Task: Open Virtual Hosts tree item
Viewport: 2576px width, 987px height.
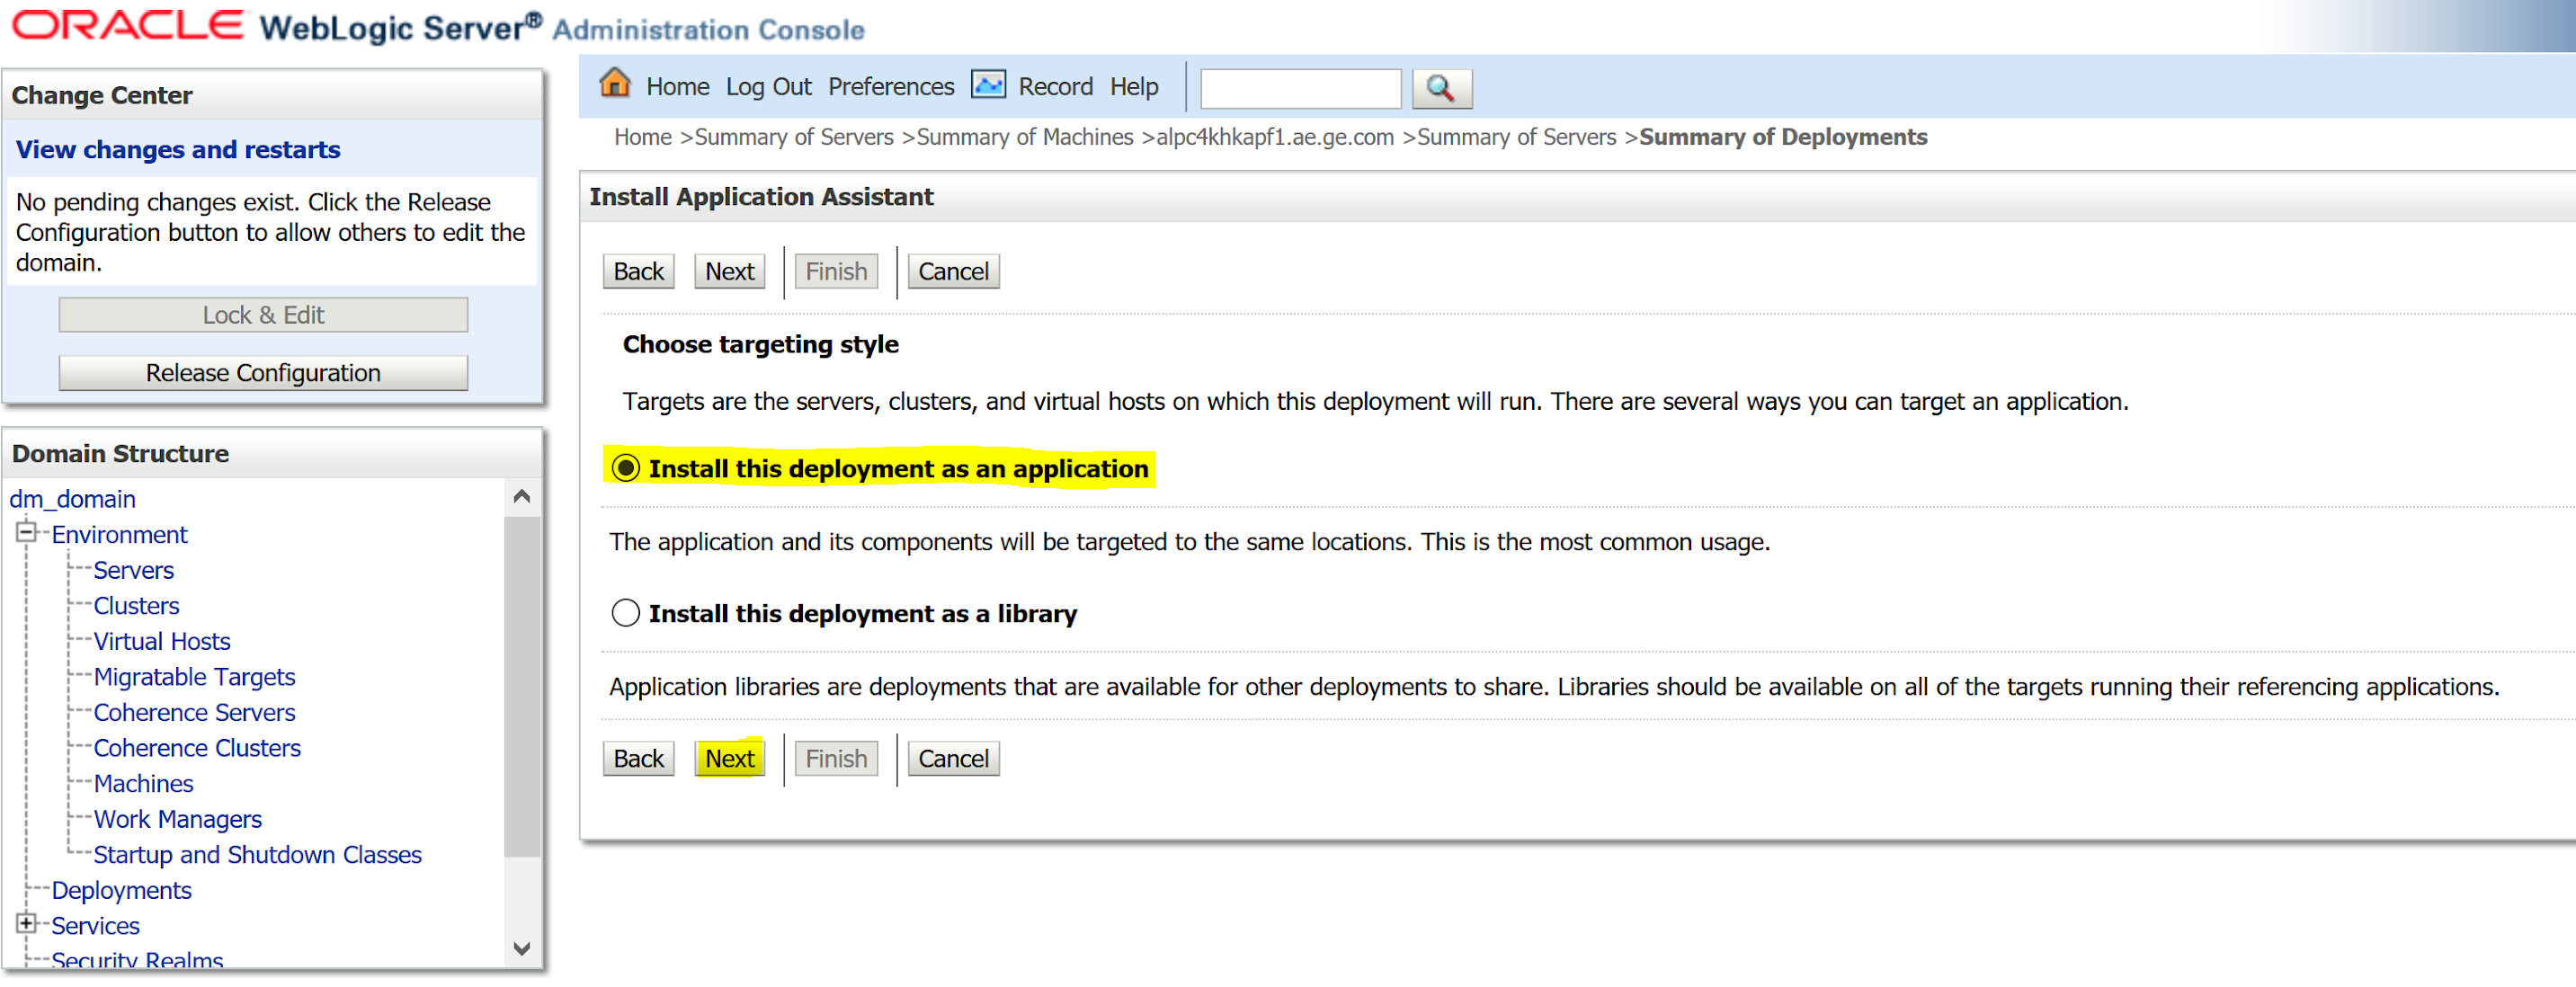Action: [x=162, y=641]
